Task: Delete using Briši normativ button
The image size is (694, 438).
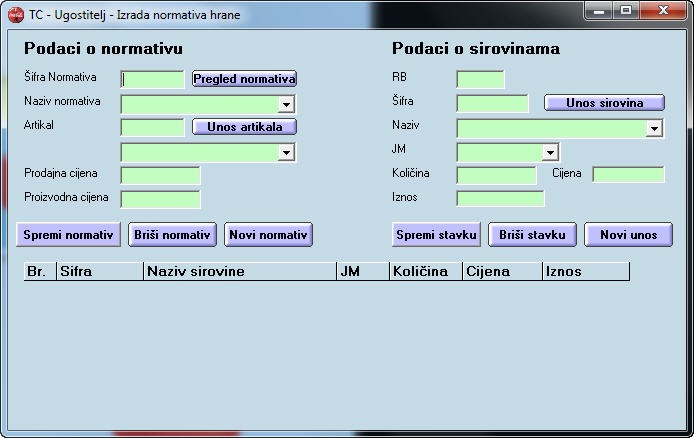Action: pos(172,234)
